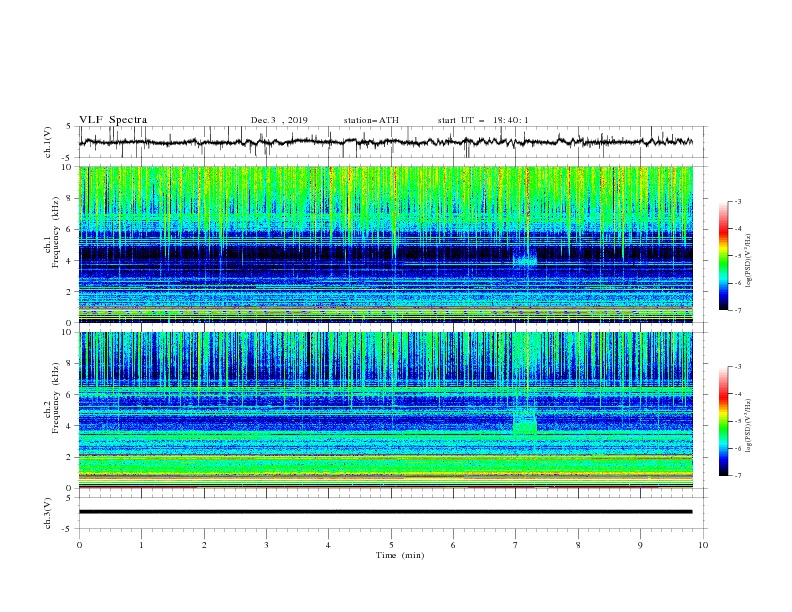Click time axis tick label "1"
Screen dimensions: 792x612
[141, 545]
